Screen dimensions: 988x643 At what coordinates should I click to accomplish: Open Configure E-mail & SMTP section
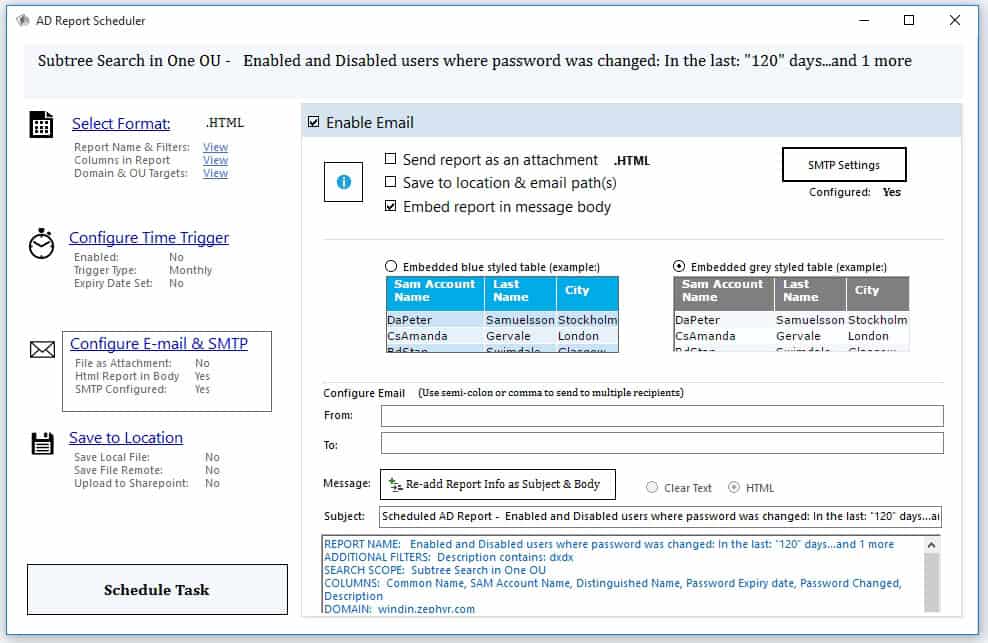[159, 344]
